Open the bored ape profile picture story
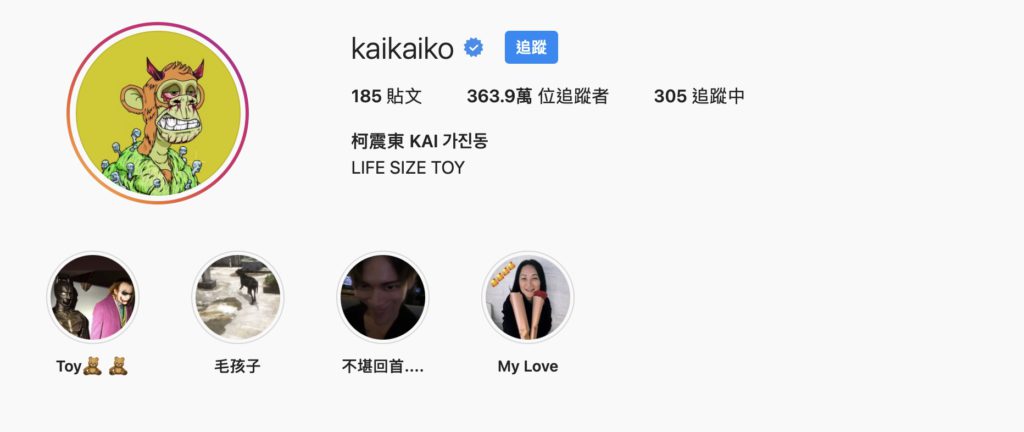This screenshot has width=1024, height=432. pyautogui.click(x=157, y=113)
